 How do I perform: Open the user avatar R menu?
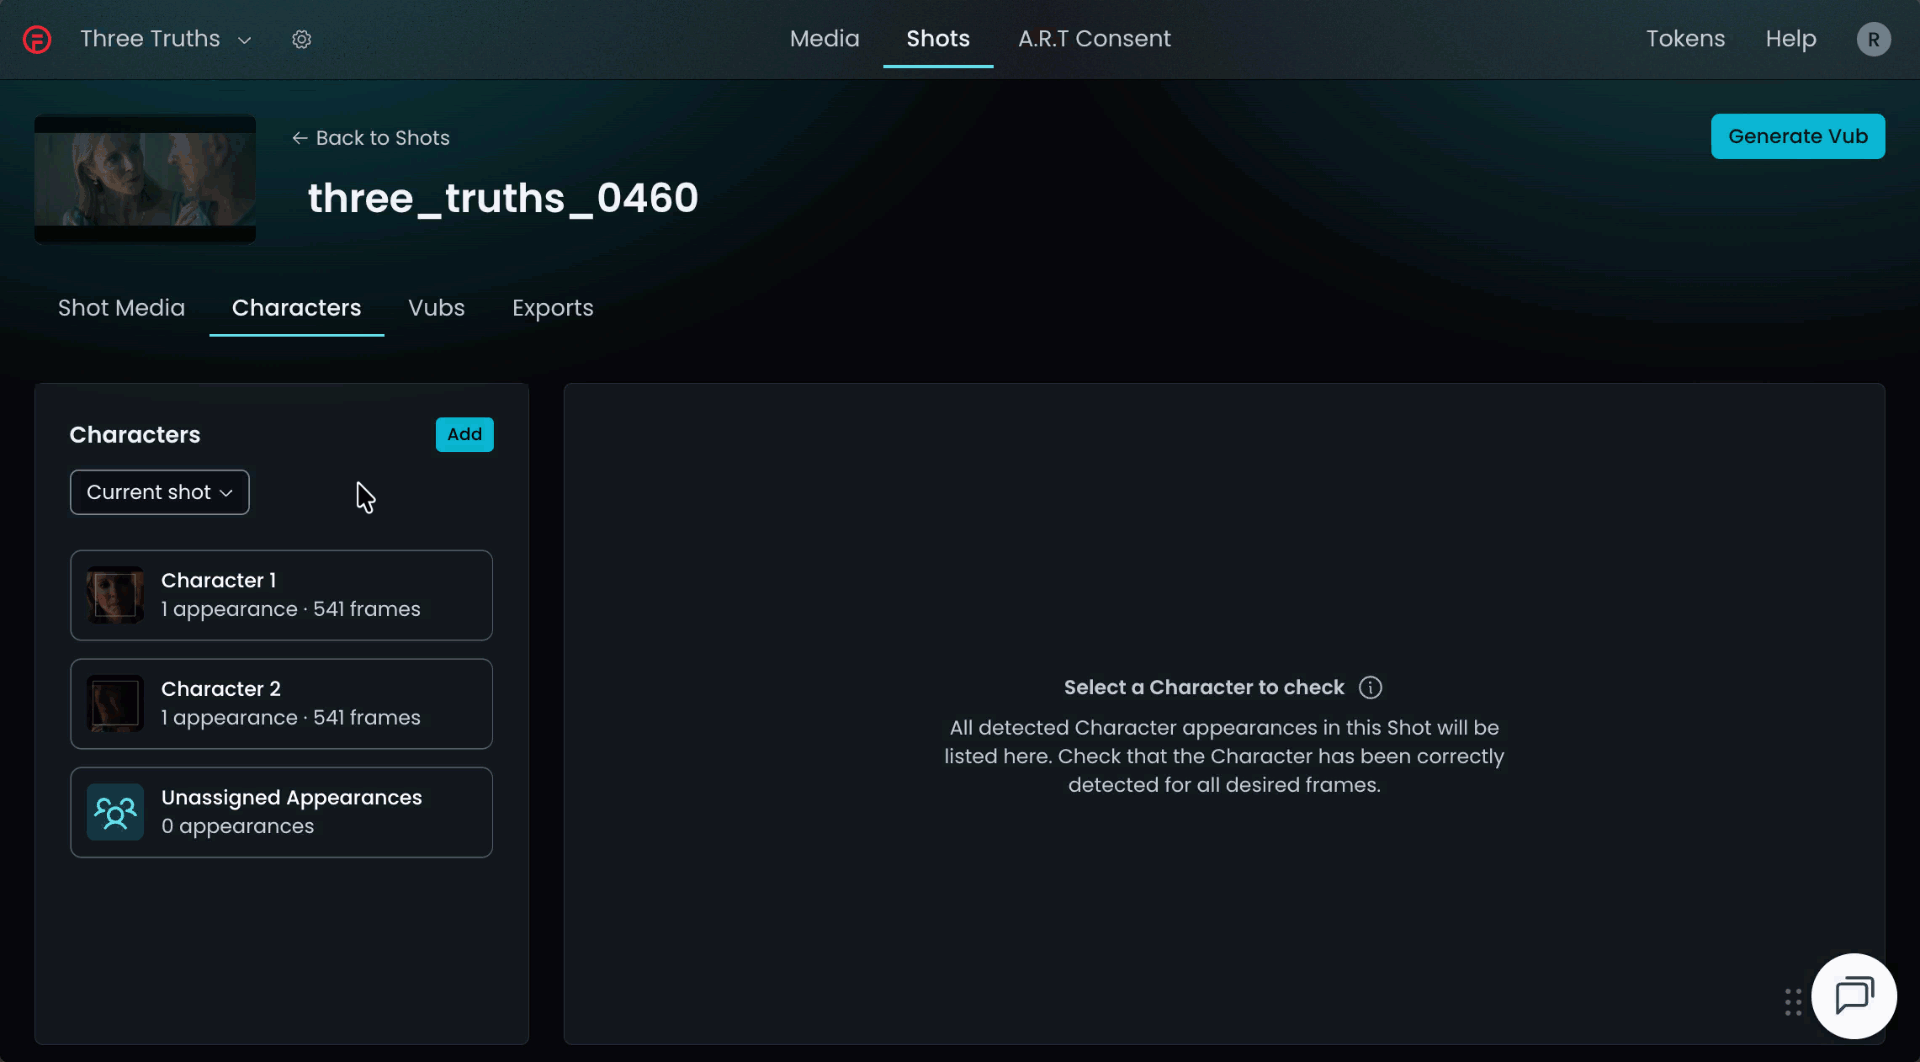(1873, 39)
